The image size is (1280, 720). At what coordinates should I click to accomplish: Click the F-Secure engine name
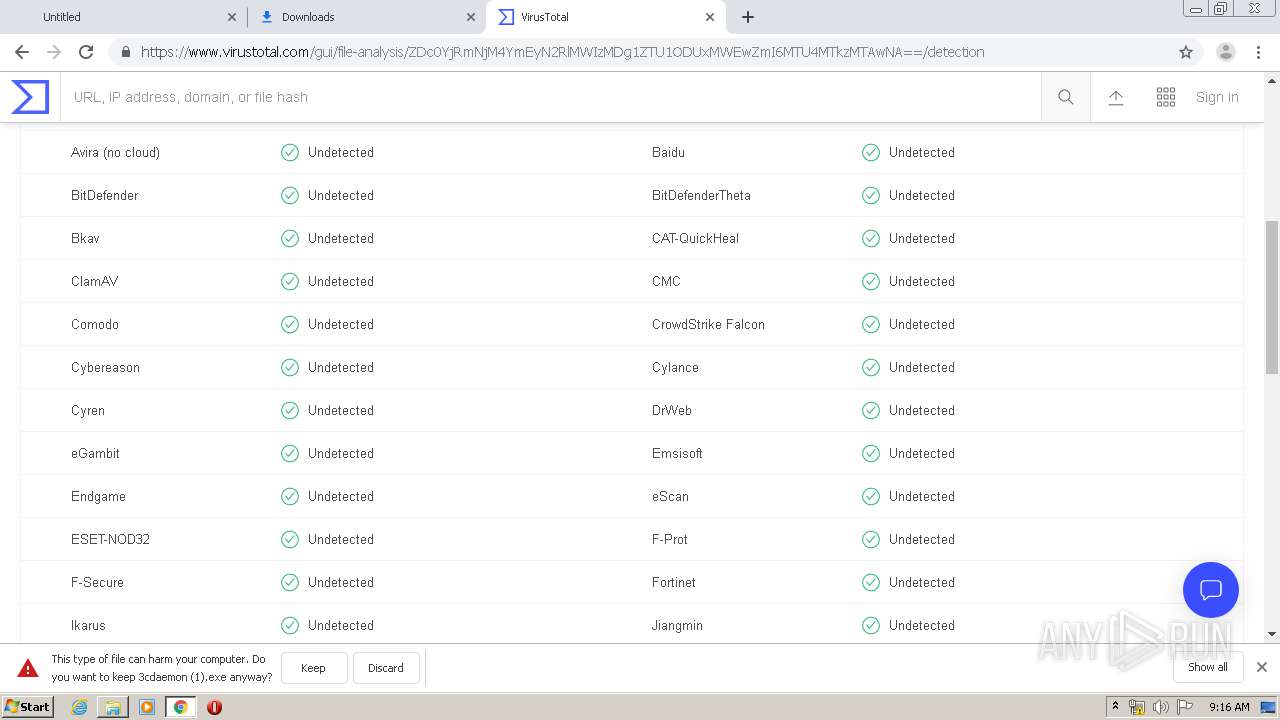pos(97,582)
